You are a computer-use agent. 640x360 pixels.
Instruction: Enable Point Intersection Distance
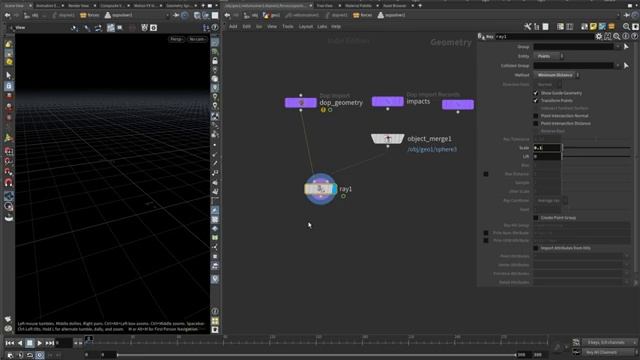pyautogui.click(x=536, y=123)
